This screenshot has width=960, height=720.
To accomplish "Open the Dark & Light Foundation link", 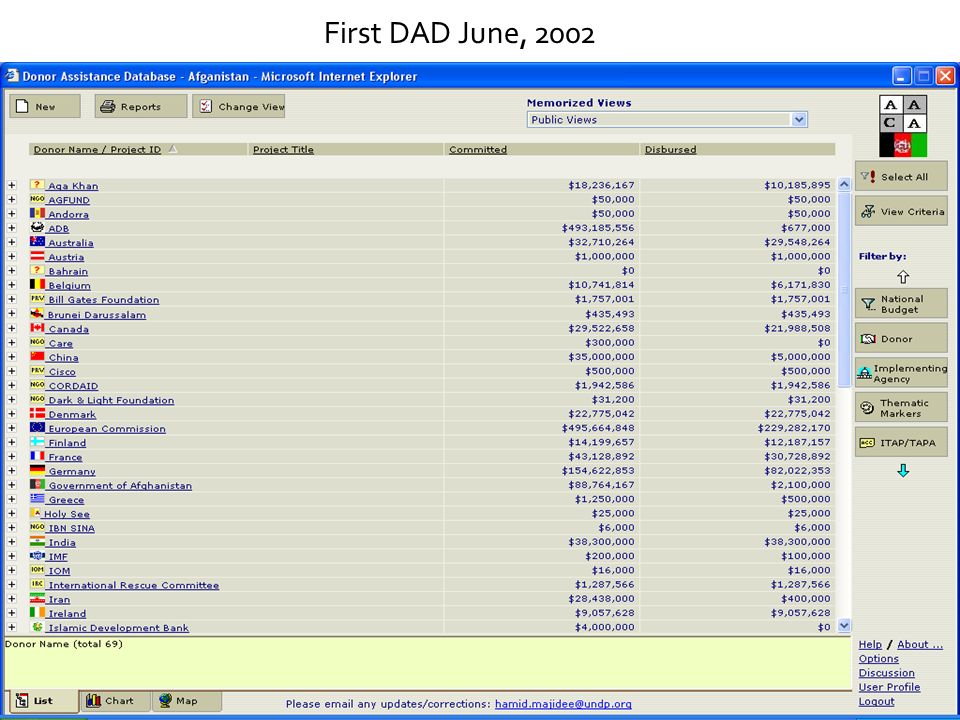I will click(x=111, y=400).
